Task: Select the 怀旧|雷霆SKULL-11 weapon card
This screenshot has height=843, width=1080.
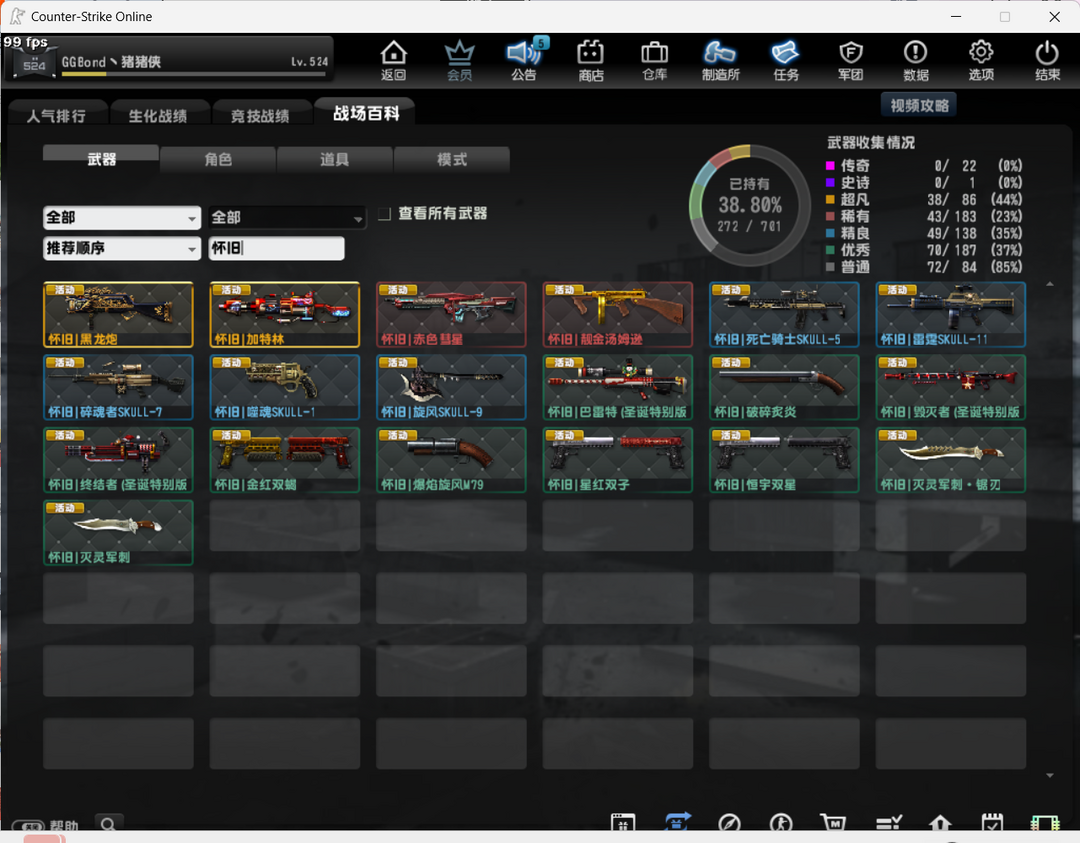Action: [x=951, y=314]
